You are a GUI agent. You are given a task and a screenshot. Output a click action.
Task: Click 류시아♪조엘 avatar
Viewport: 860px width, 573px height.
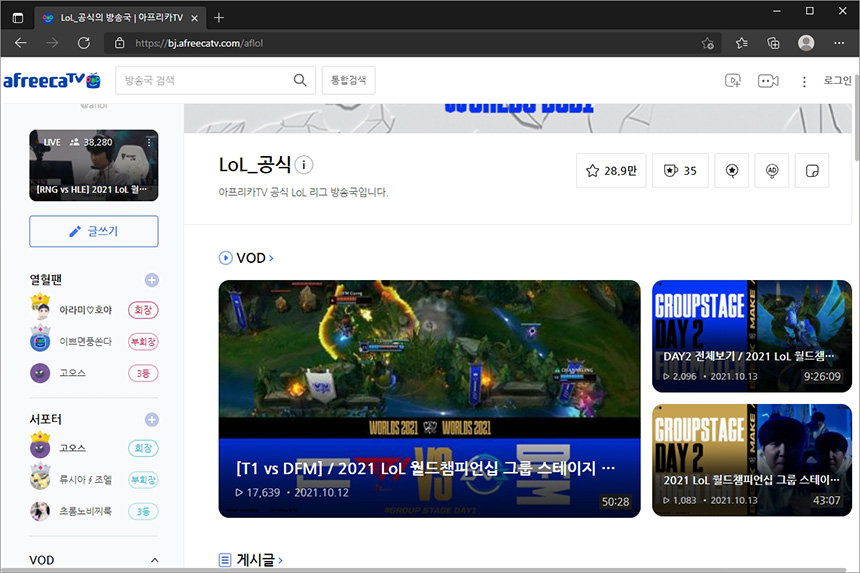pyautogui.click(x=40, y=477)
